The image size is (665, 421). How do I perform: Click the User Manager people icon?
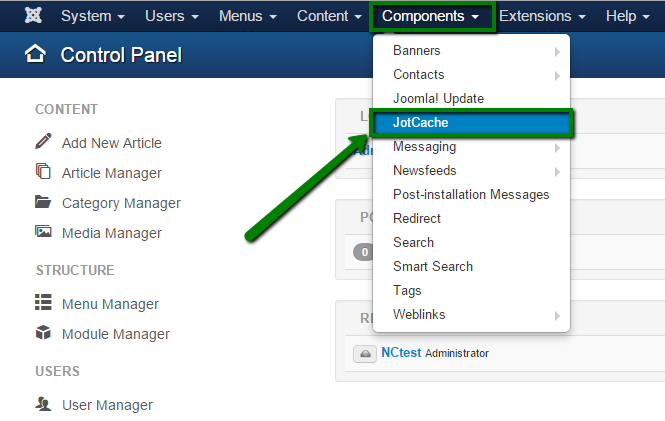43,404
